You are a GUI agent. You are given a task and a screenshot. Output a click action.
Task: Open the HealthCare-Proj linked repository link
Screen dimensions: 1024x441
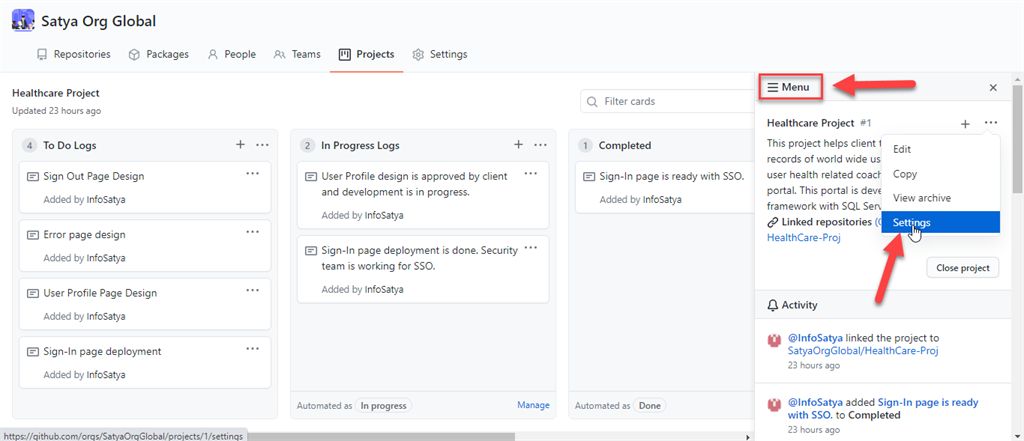click(803, 238)
